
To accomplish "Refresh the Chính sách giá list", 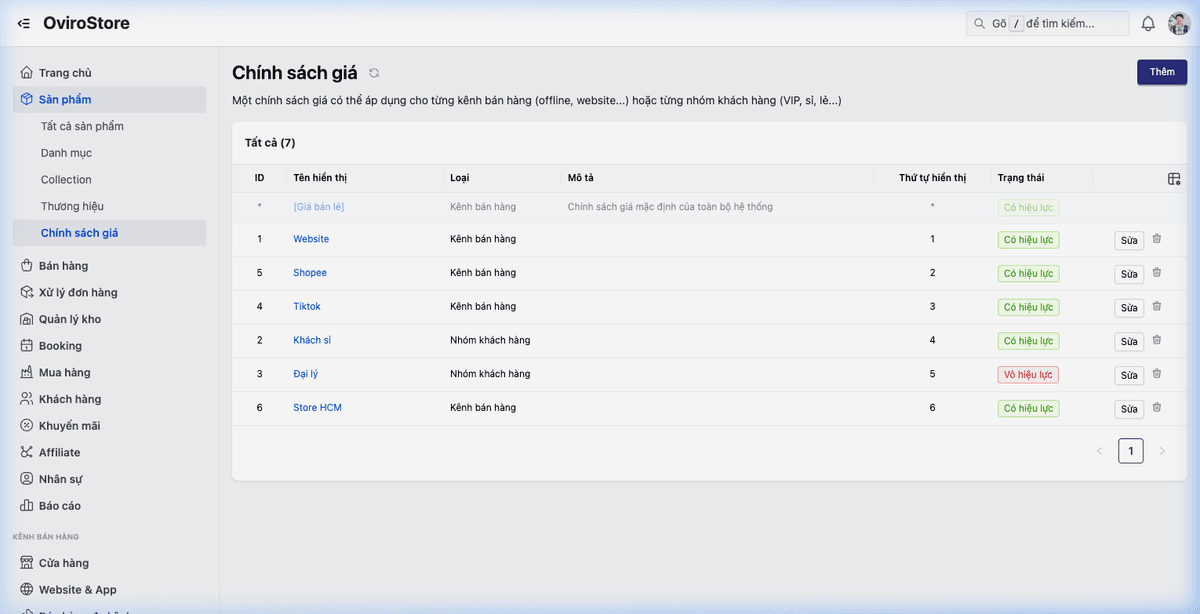I will pos(374,73).
